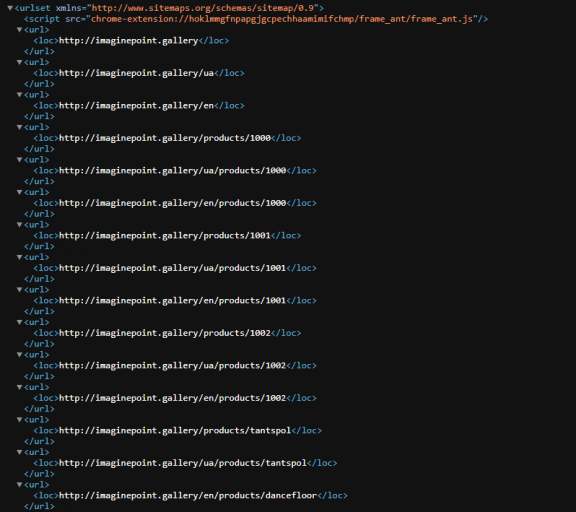This screenshot has height=512, width=576.
Task: Collapse url node containing /ua/products/tantspol
Action: (x=20, y=452)
